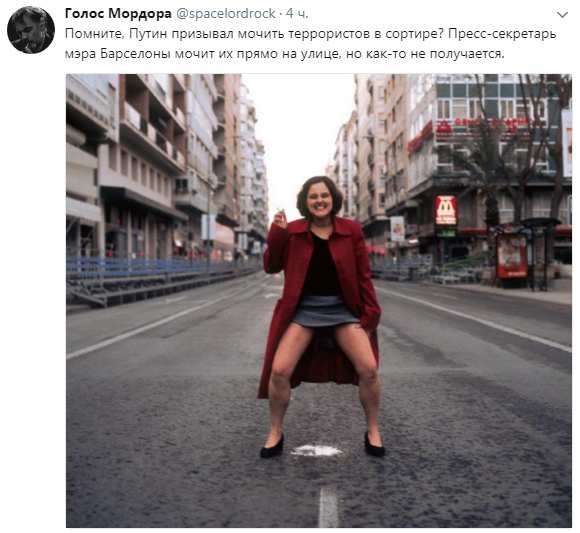The height and width of the screenshot is (533, 580).
Task: Click the McDonald's sign in the photo
Action: [445, 210]
